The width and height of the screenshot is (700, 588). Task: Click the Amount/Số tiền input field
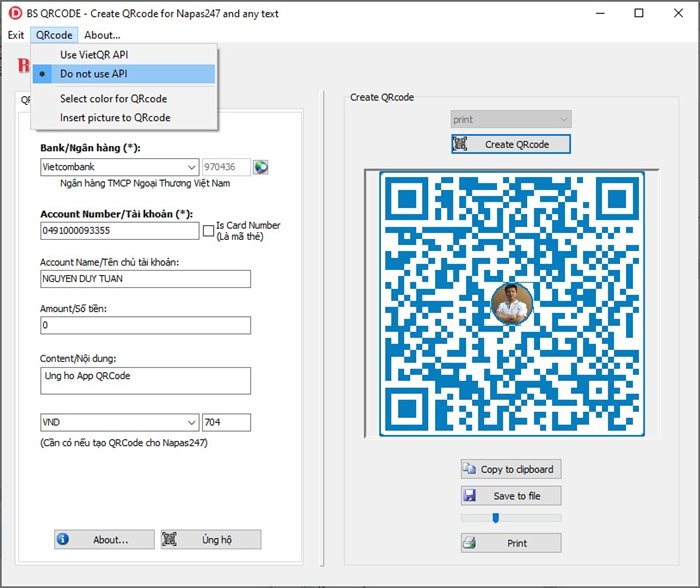coord(146,325)
